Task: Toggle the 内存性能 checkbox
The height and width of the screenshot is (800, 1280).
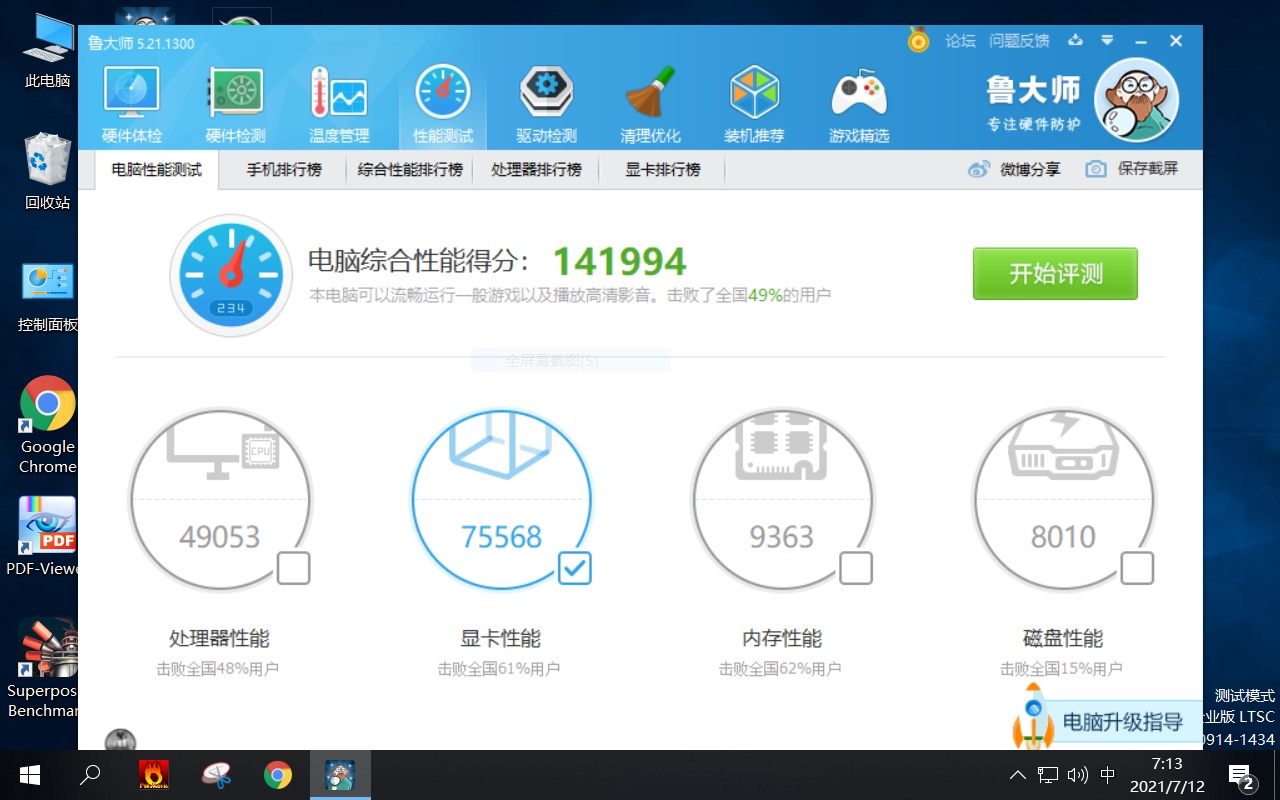Action: (856, 568)
